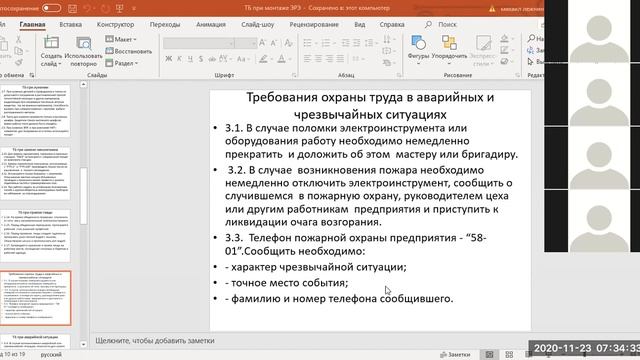The height and width of the screenshot is (360, 640).
Task: Create a new slide via Создать слайд
Action: click(51, 51)
